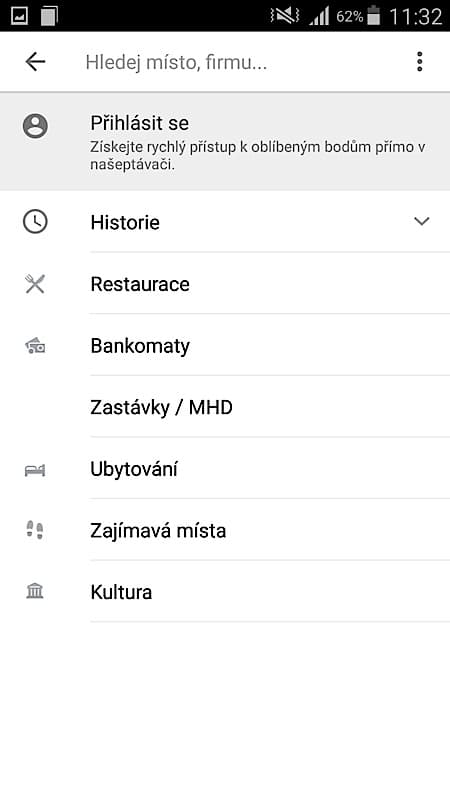Select the Přihlásit se sign-in option
The width and height of the screenshot is (450, 800).
225,141
